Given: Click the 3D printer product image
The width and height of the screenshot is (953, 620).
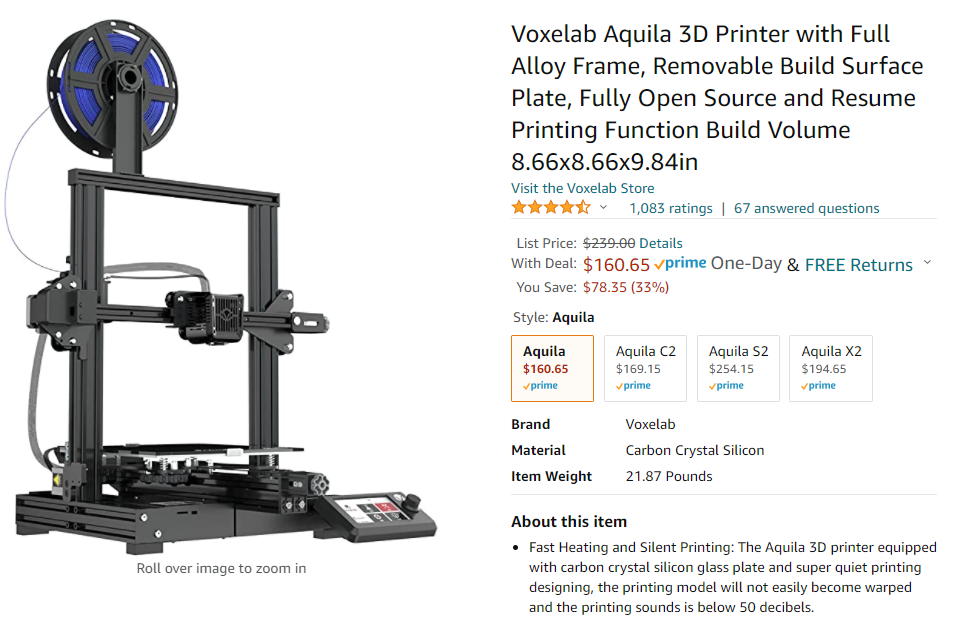Looking at the screenshot, I should click(x=221, y=286).
